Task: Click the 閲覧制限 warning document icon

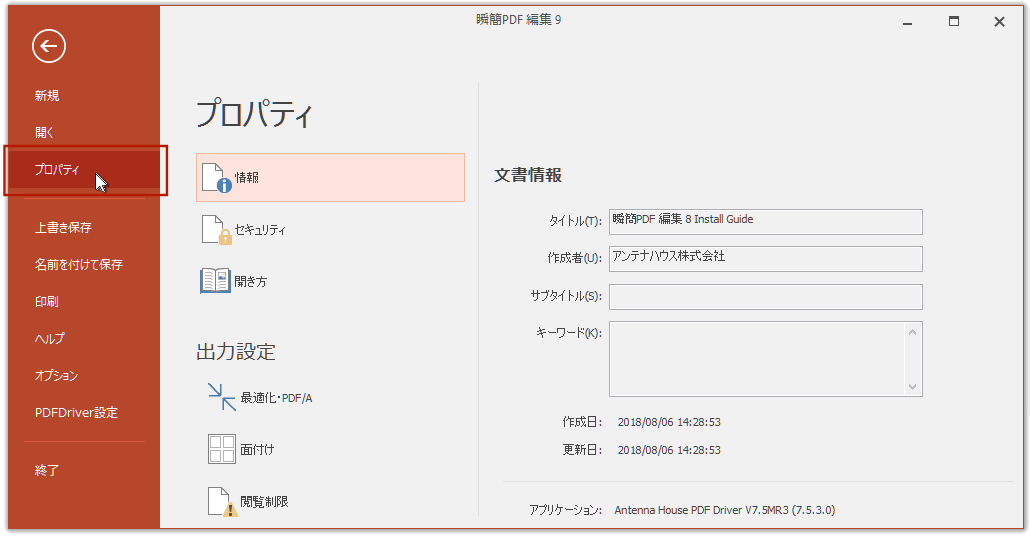Action: (222, 502)
